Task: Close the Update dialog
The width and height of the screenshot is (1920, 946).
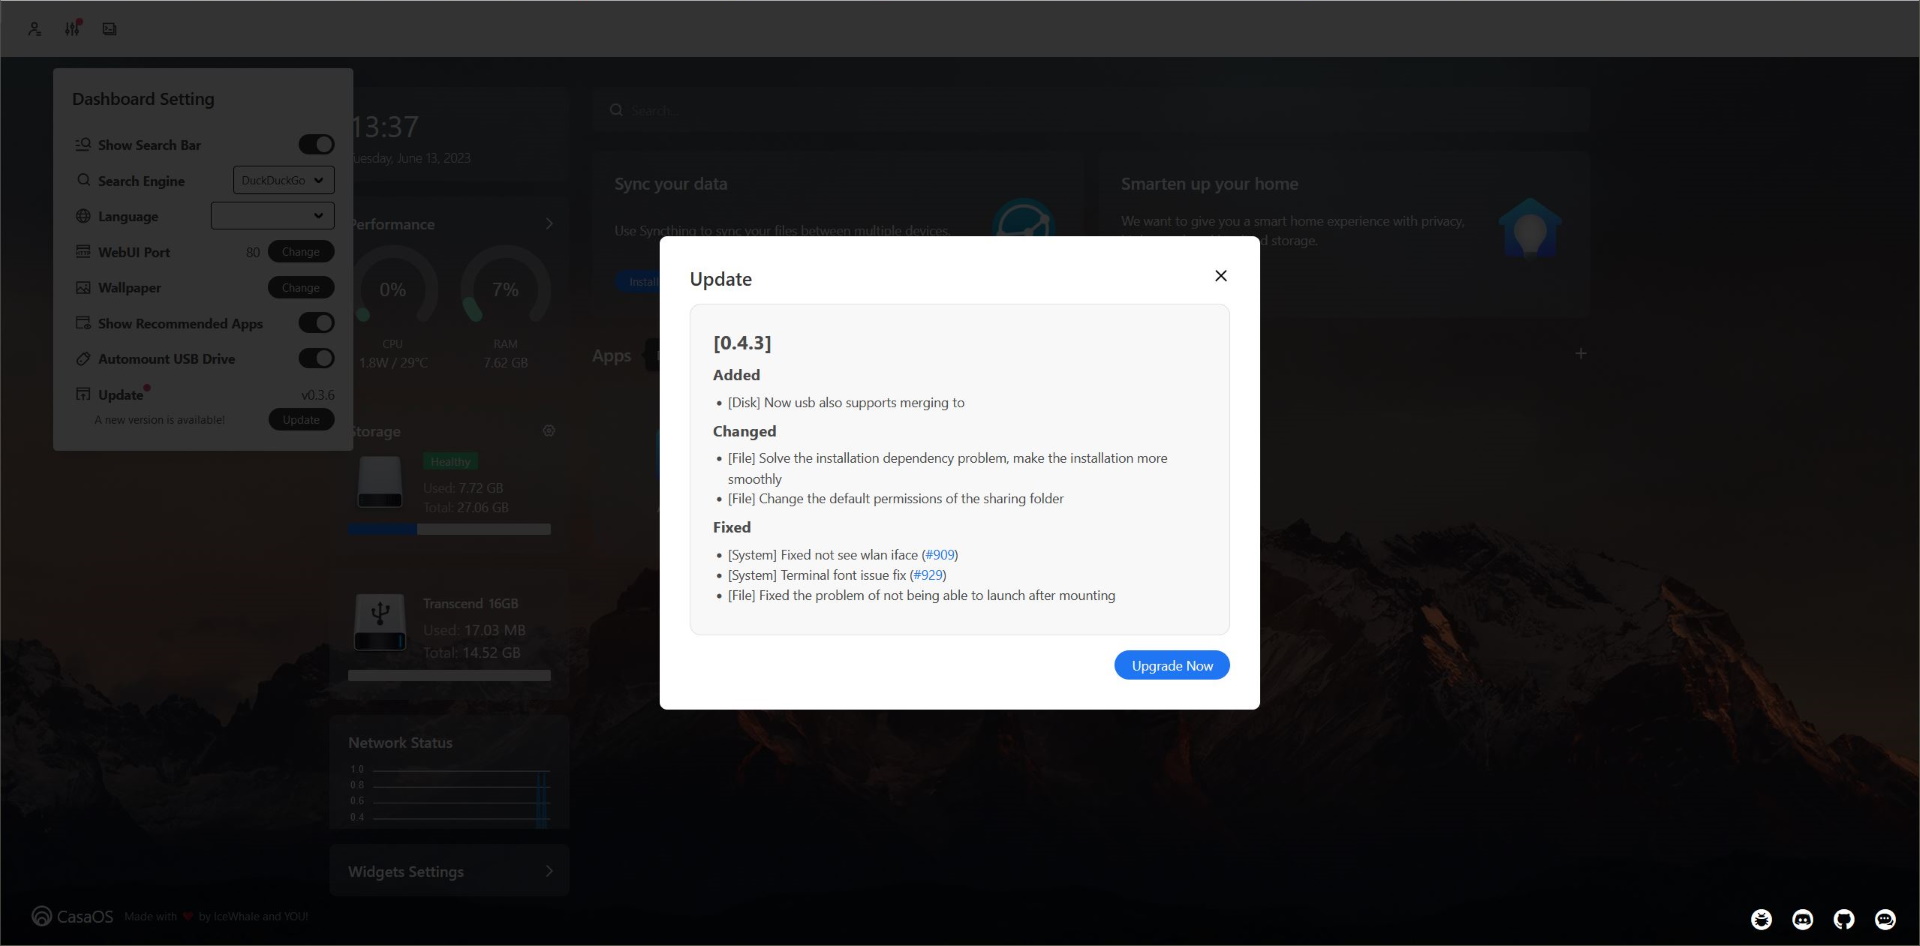Action: [x=1220, y=276]
